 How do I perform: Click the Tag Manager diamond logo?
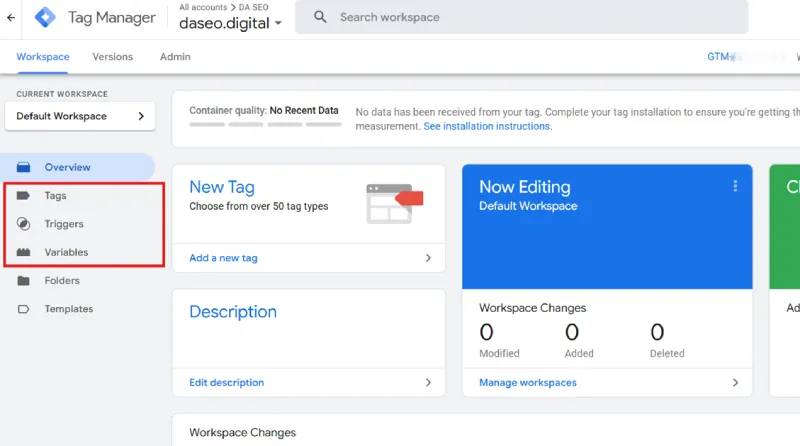coord(45,17)
